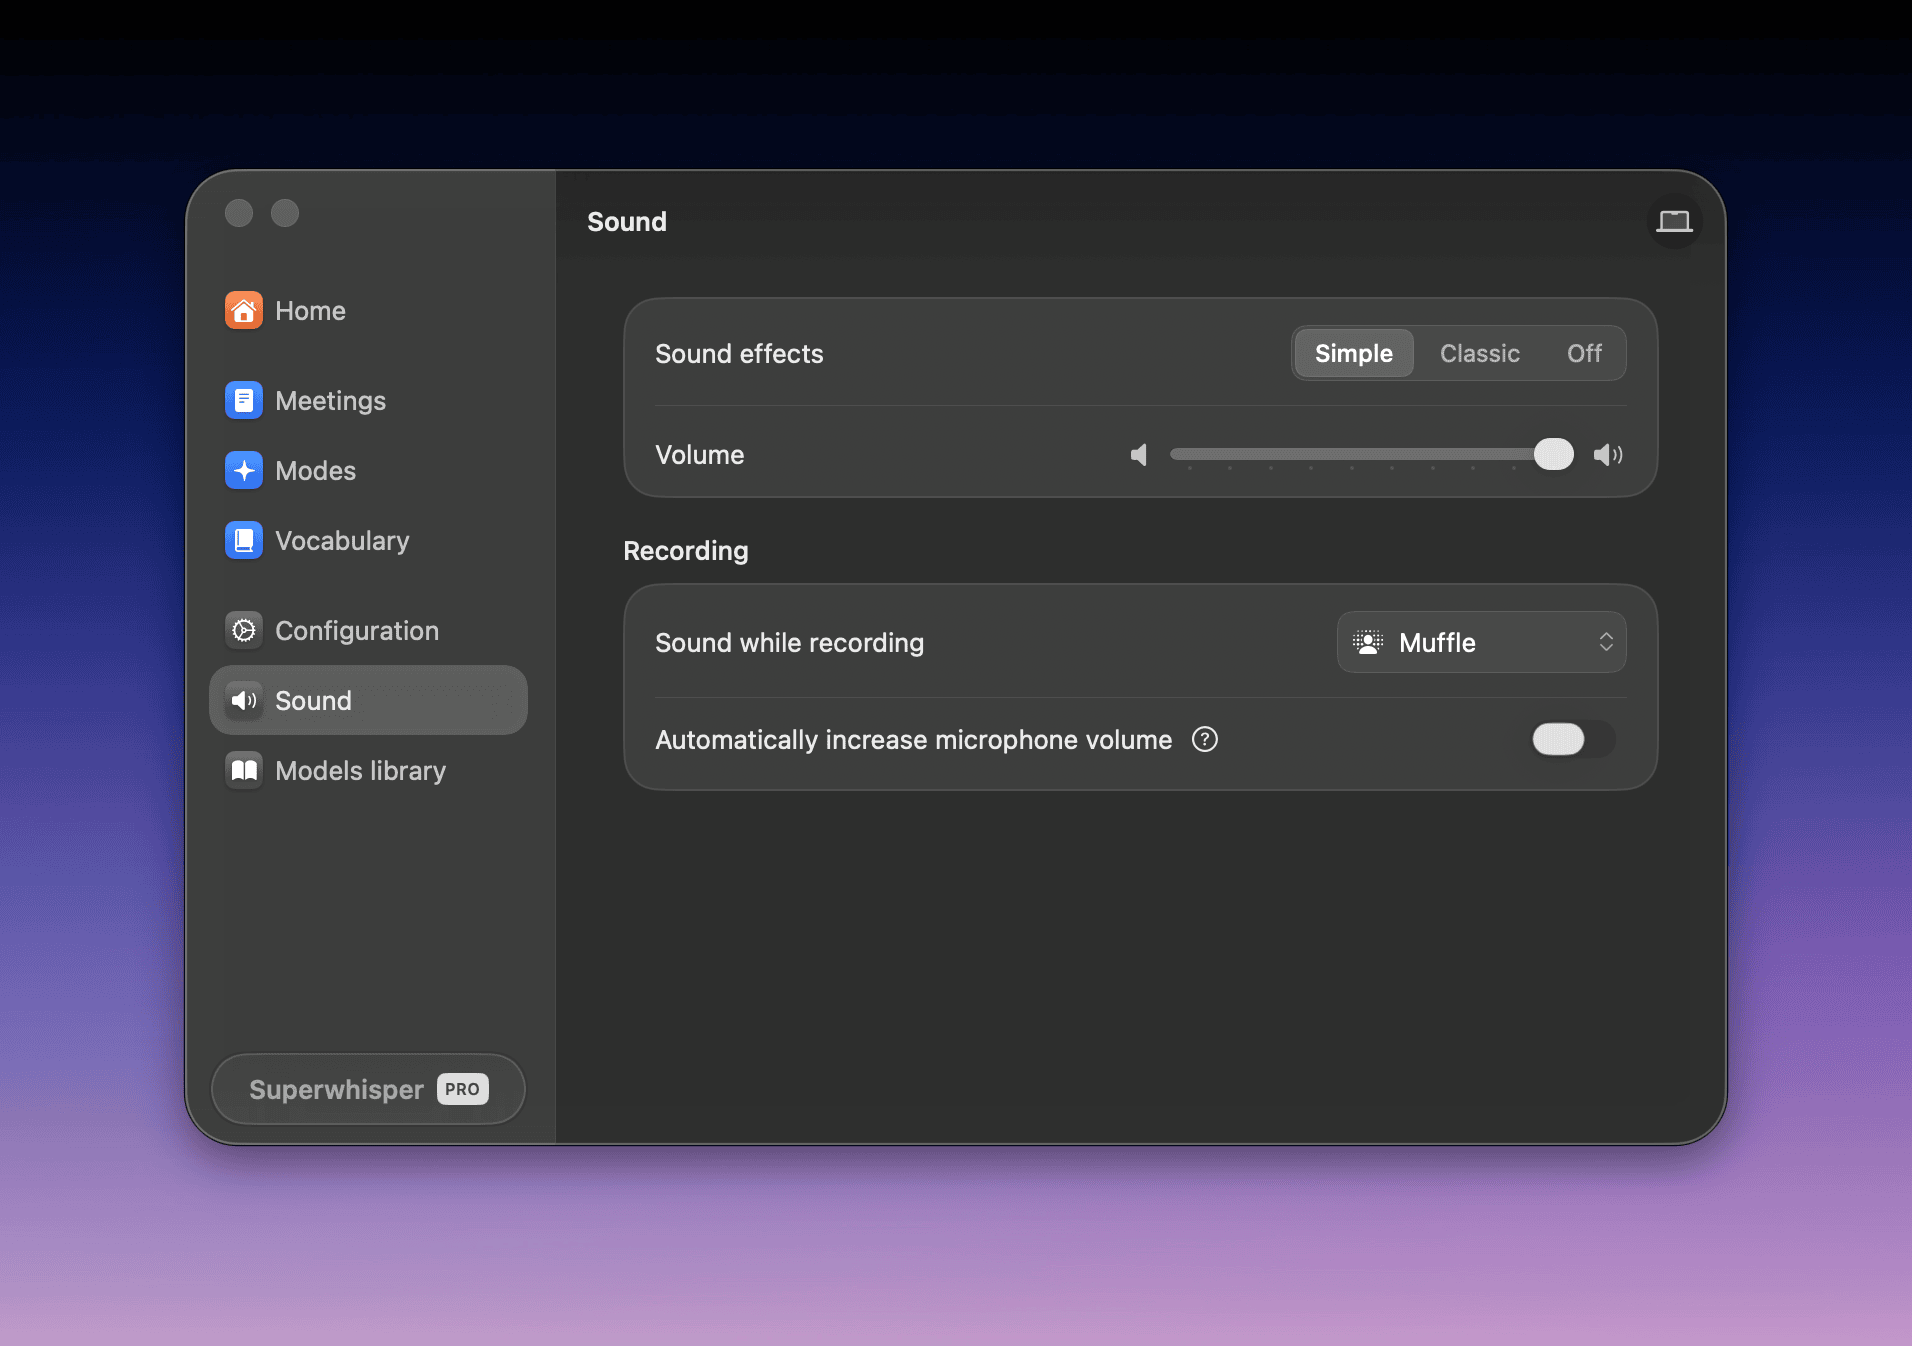The height and width of the screenshot is (1346, 1912).
Task: Click the orange Home icon in sidebar
Action: click(244, 311)
